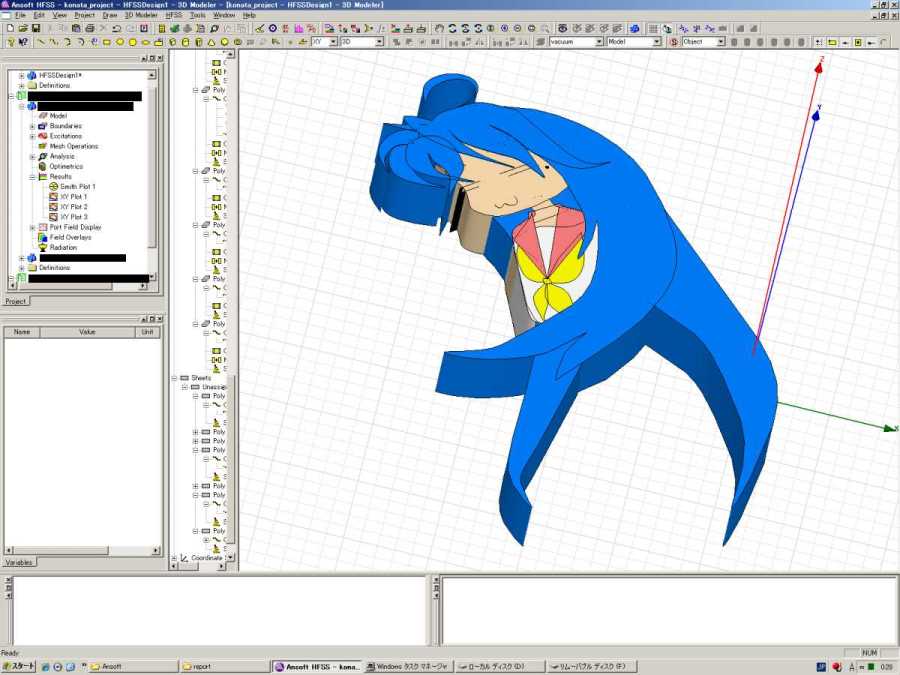Click the grid settings icon
Image resolution: width=900 pixels, height=675 pixels.
pyautogui.click(x=653, y=28)
